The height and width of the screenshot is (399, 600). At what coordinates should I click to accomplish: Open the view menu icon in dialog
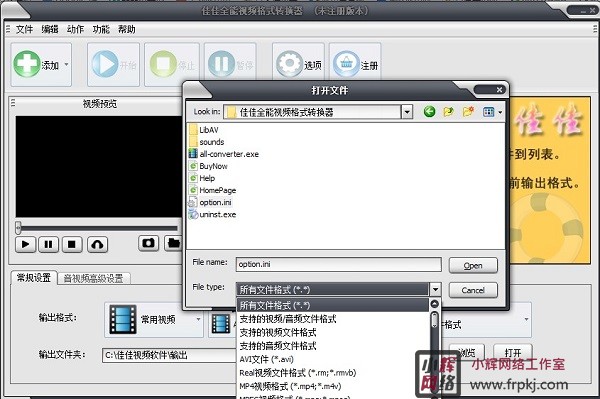point(492,112)
